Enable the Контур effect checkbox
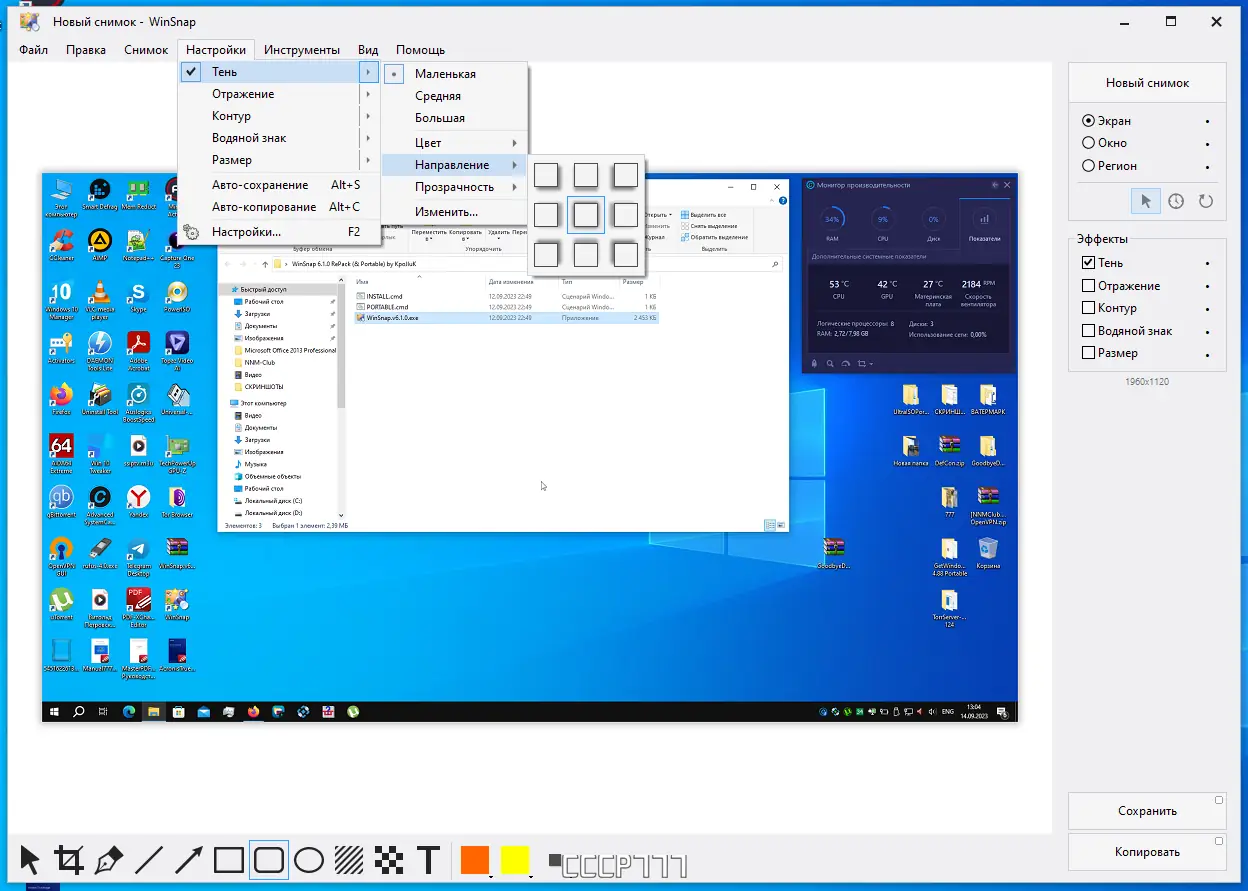The width and height of the screenshot is (1248, 891). click(x=1088, y=308)
